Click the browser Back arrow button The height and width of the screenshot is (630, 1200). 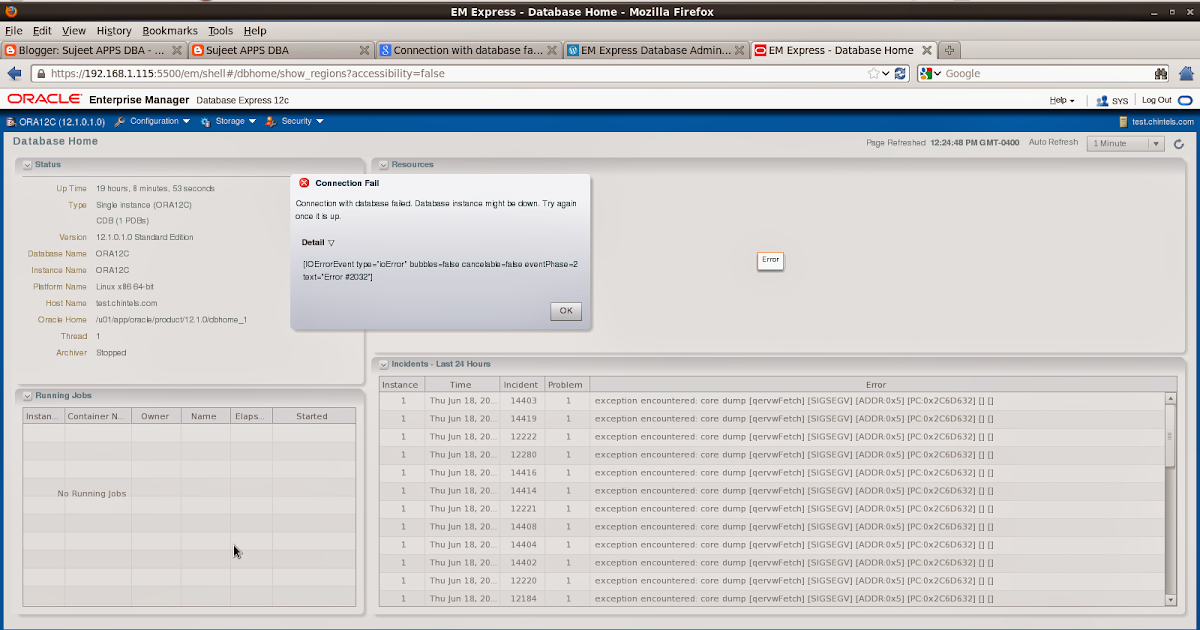click(x=14, y=73)
